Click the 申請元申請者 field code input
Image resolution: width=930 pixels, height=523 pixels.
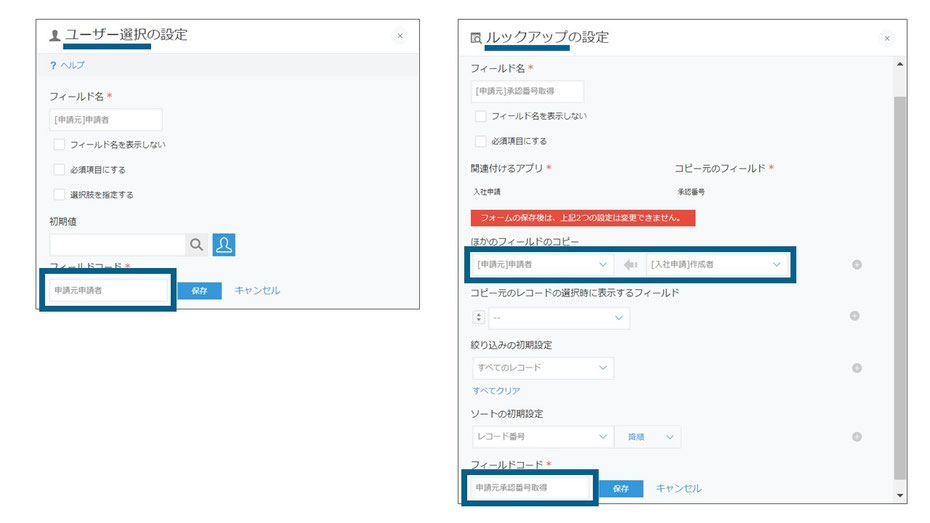coord(108,290)
